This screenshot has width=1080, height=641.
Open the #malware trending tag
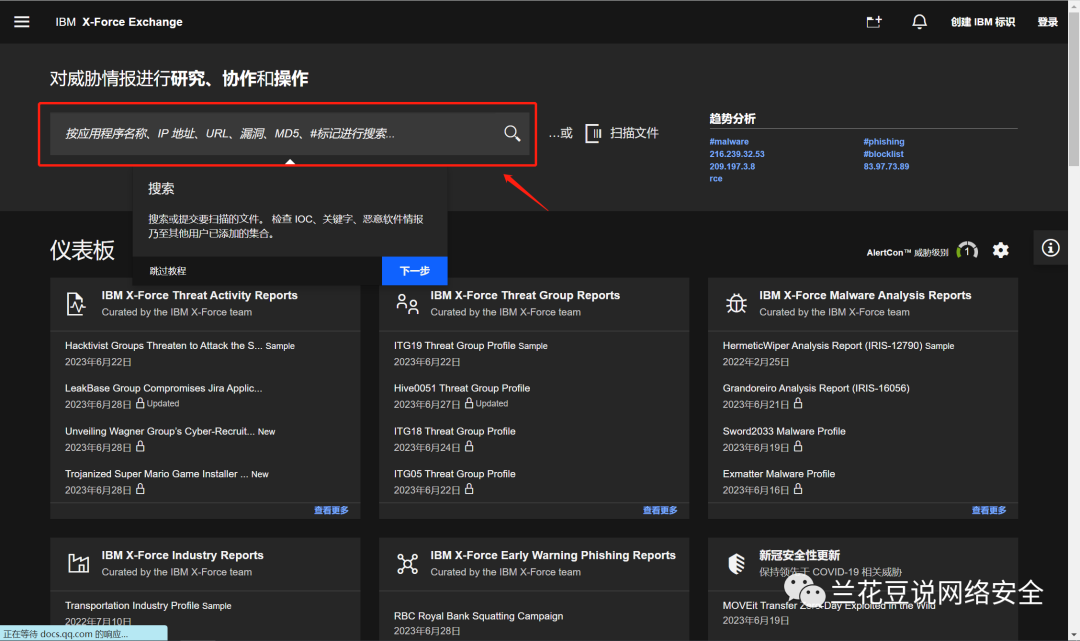[x=729, y=142]
